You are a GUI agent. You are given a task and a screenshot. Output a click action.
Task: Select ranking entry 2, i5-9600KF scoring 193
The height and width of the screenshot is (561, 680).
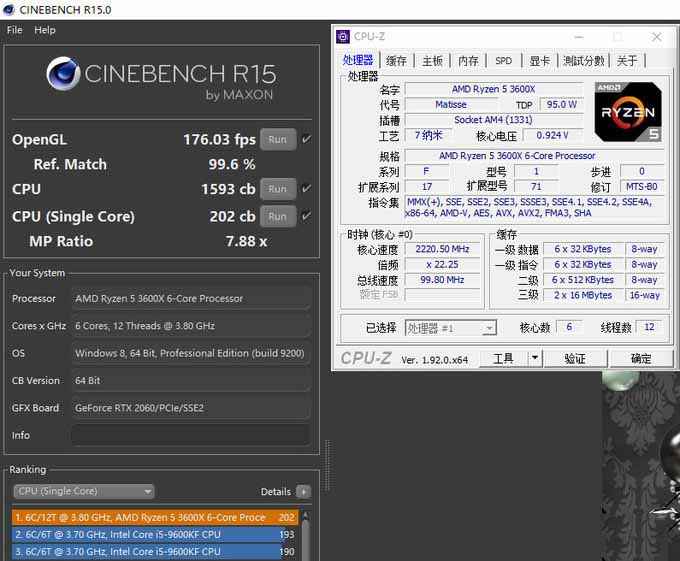pyautogui.click(x=155, y=535)
